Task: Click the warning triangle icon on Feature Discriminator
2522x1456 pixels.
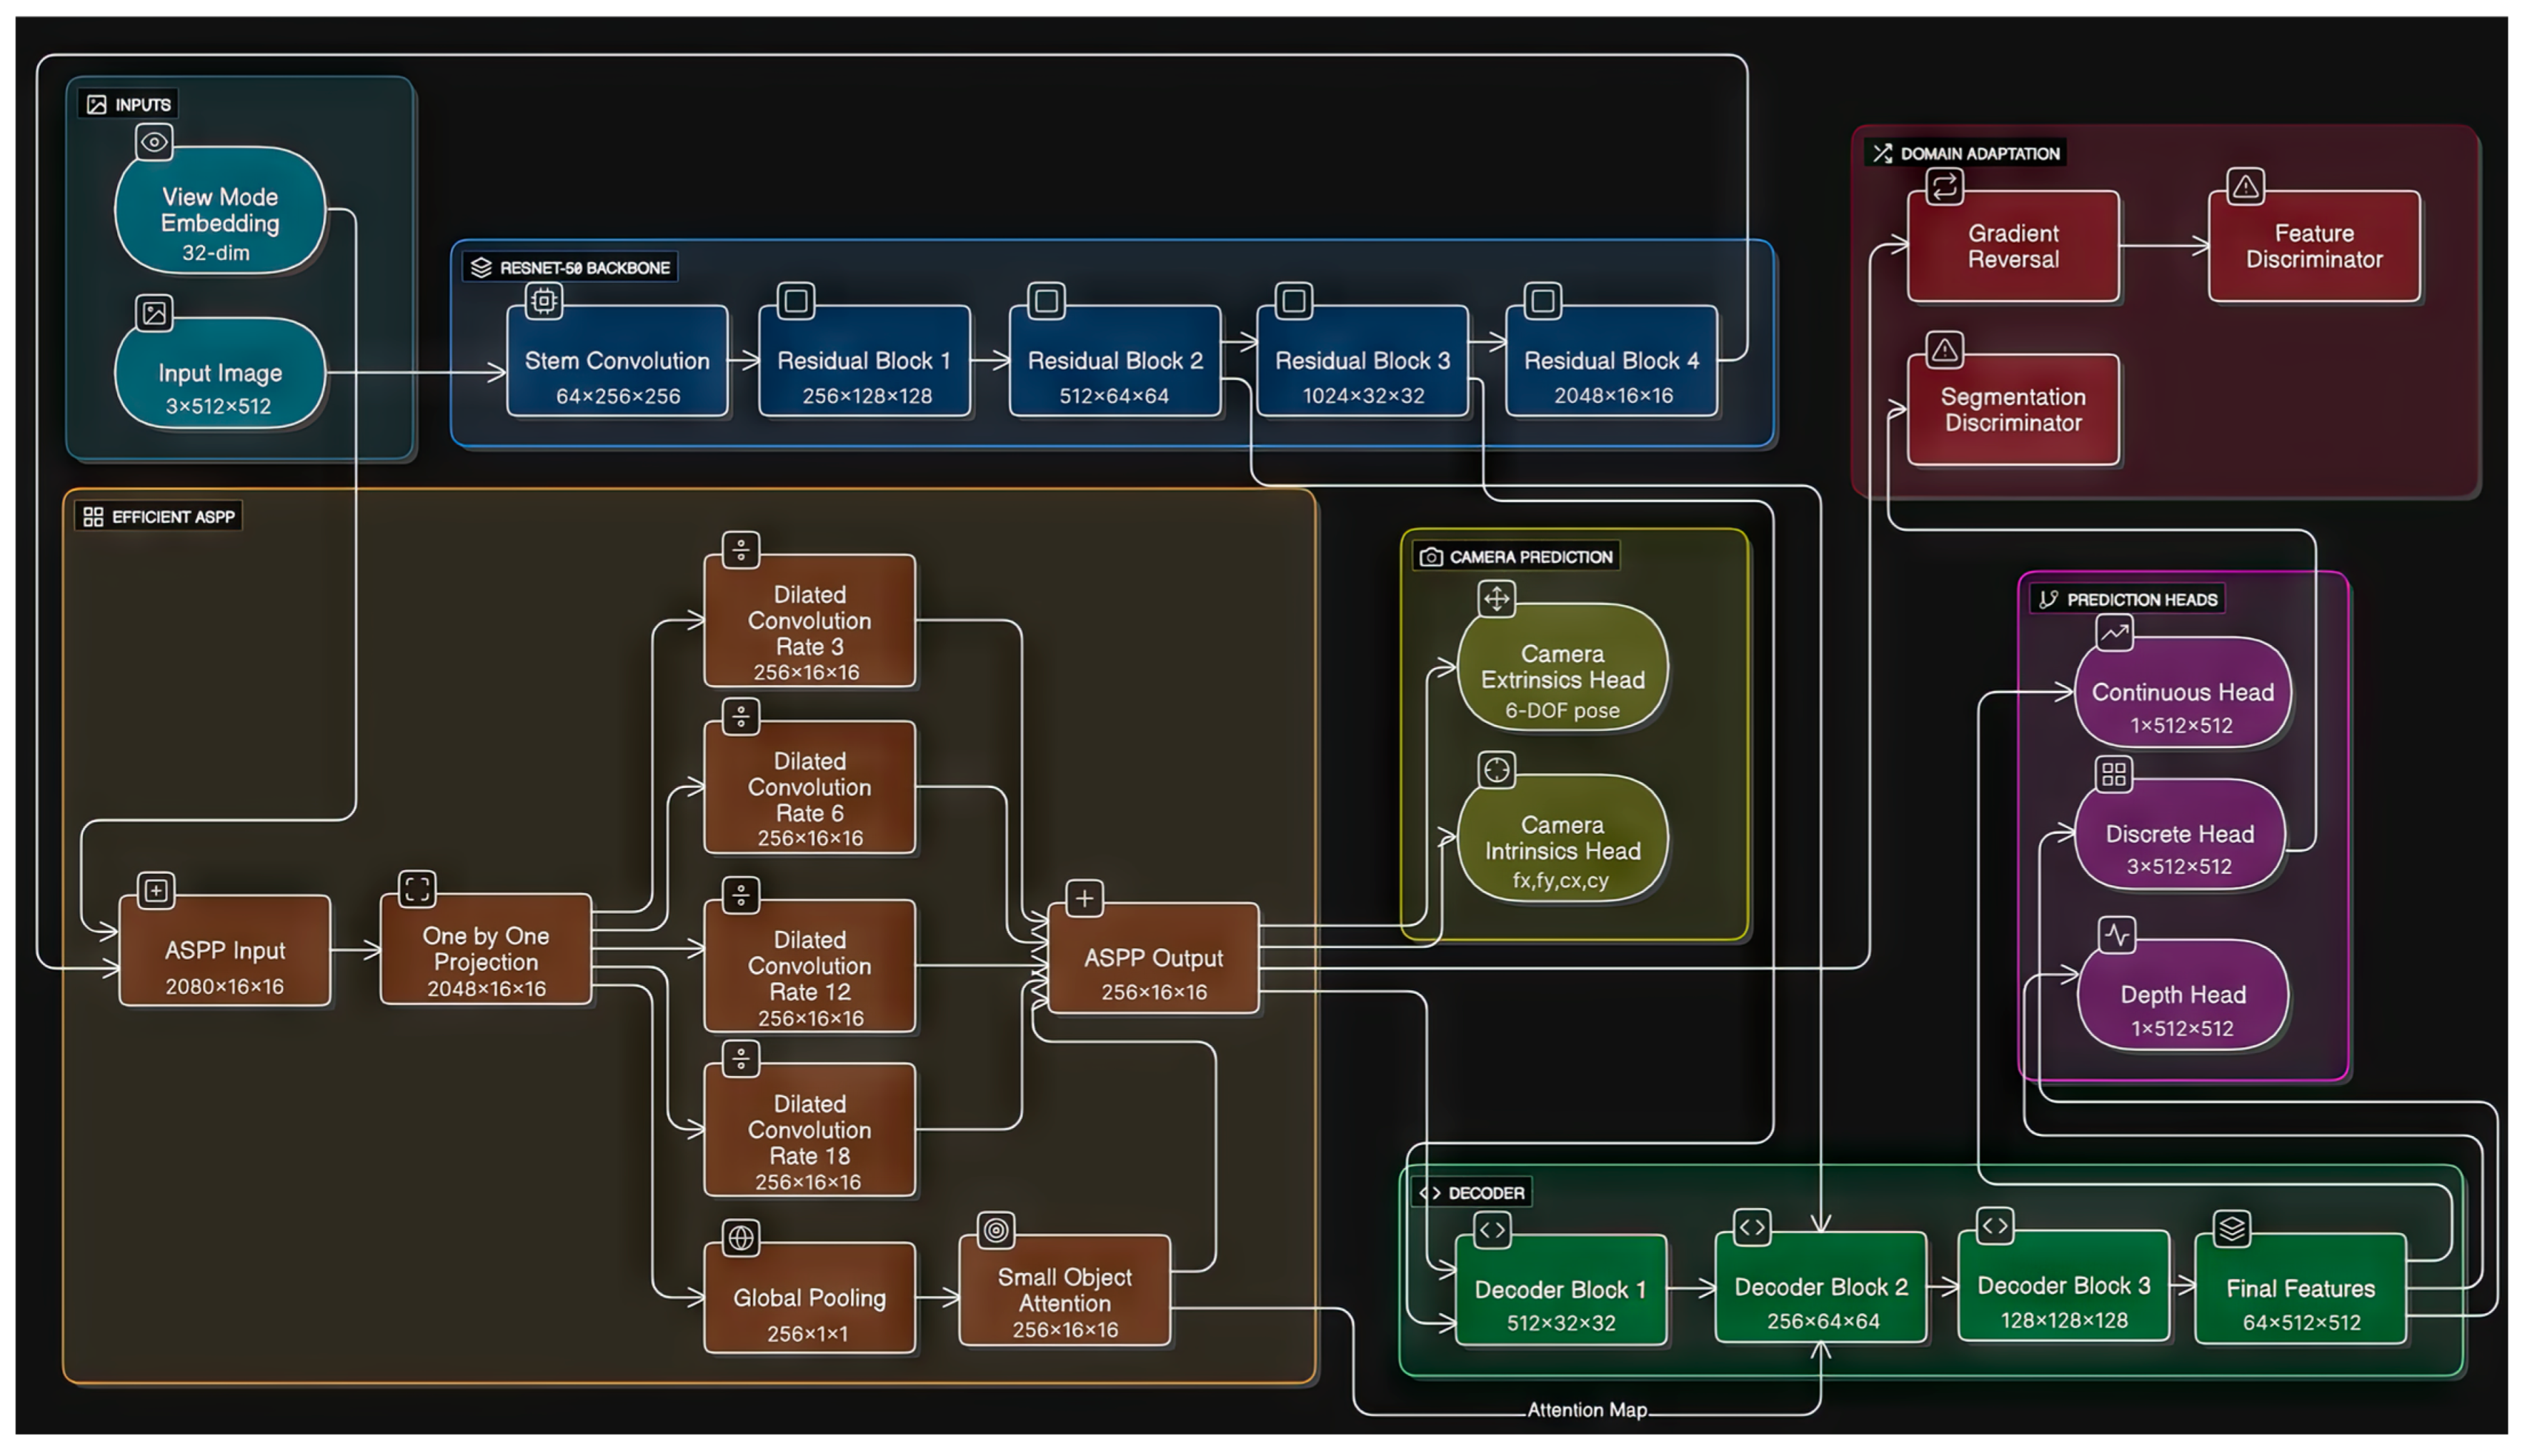Action: (x=2245, y=186)
